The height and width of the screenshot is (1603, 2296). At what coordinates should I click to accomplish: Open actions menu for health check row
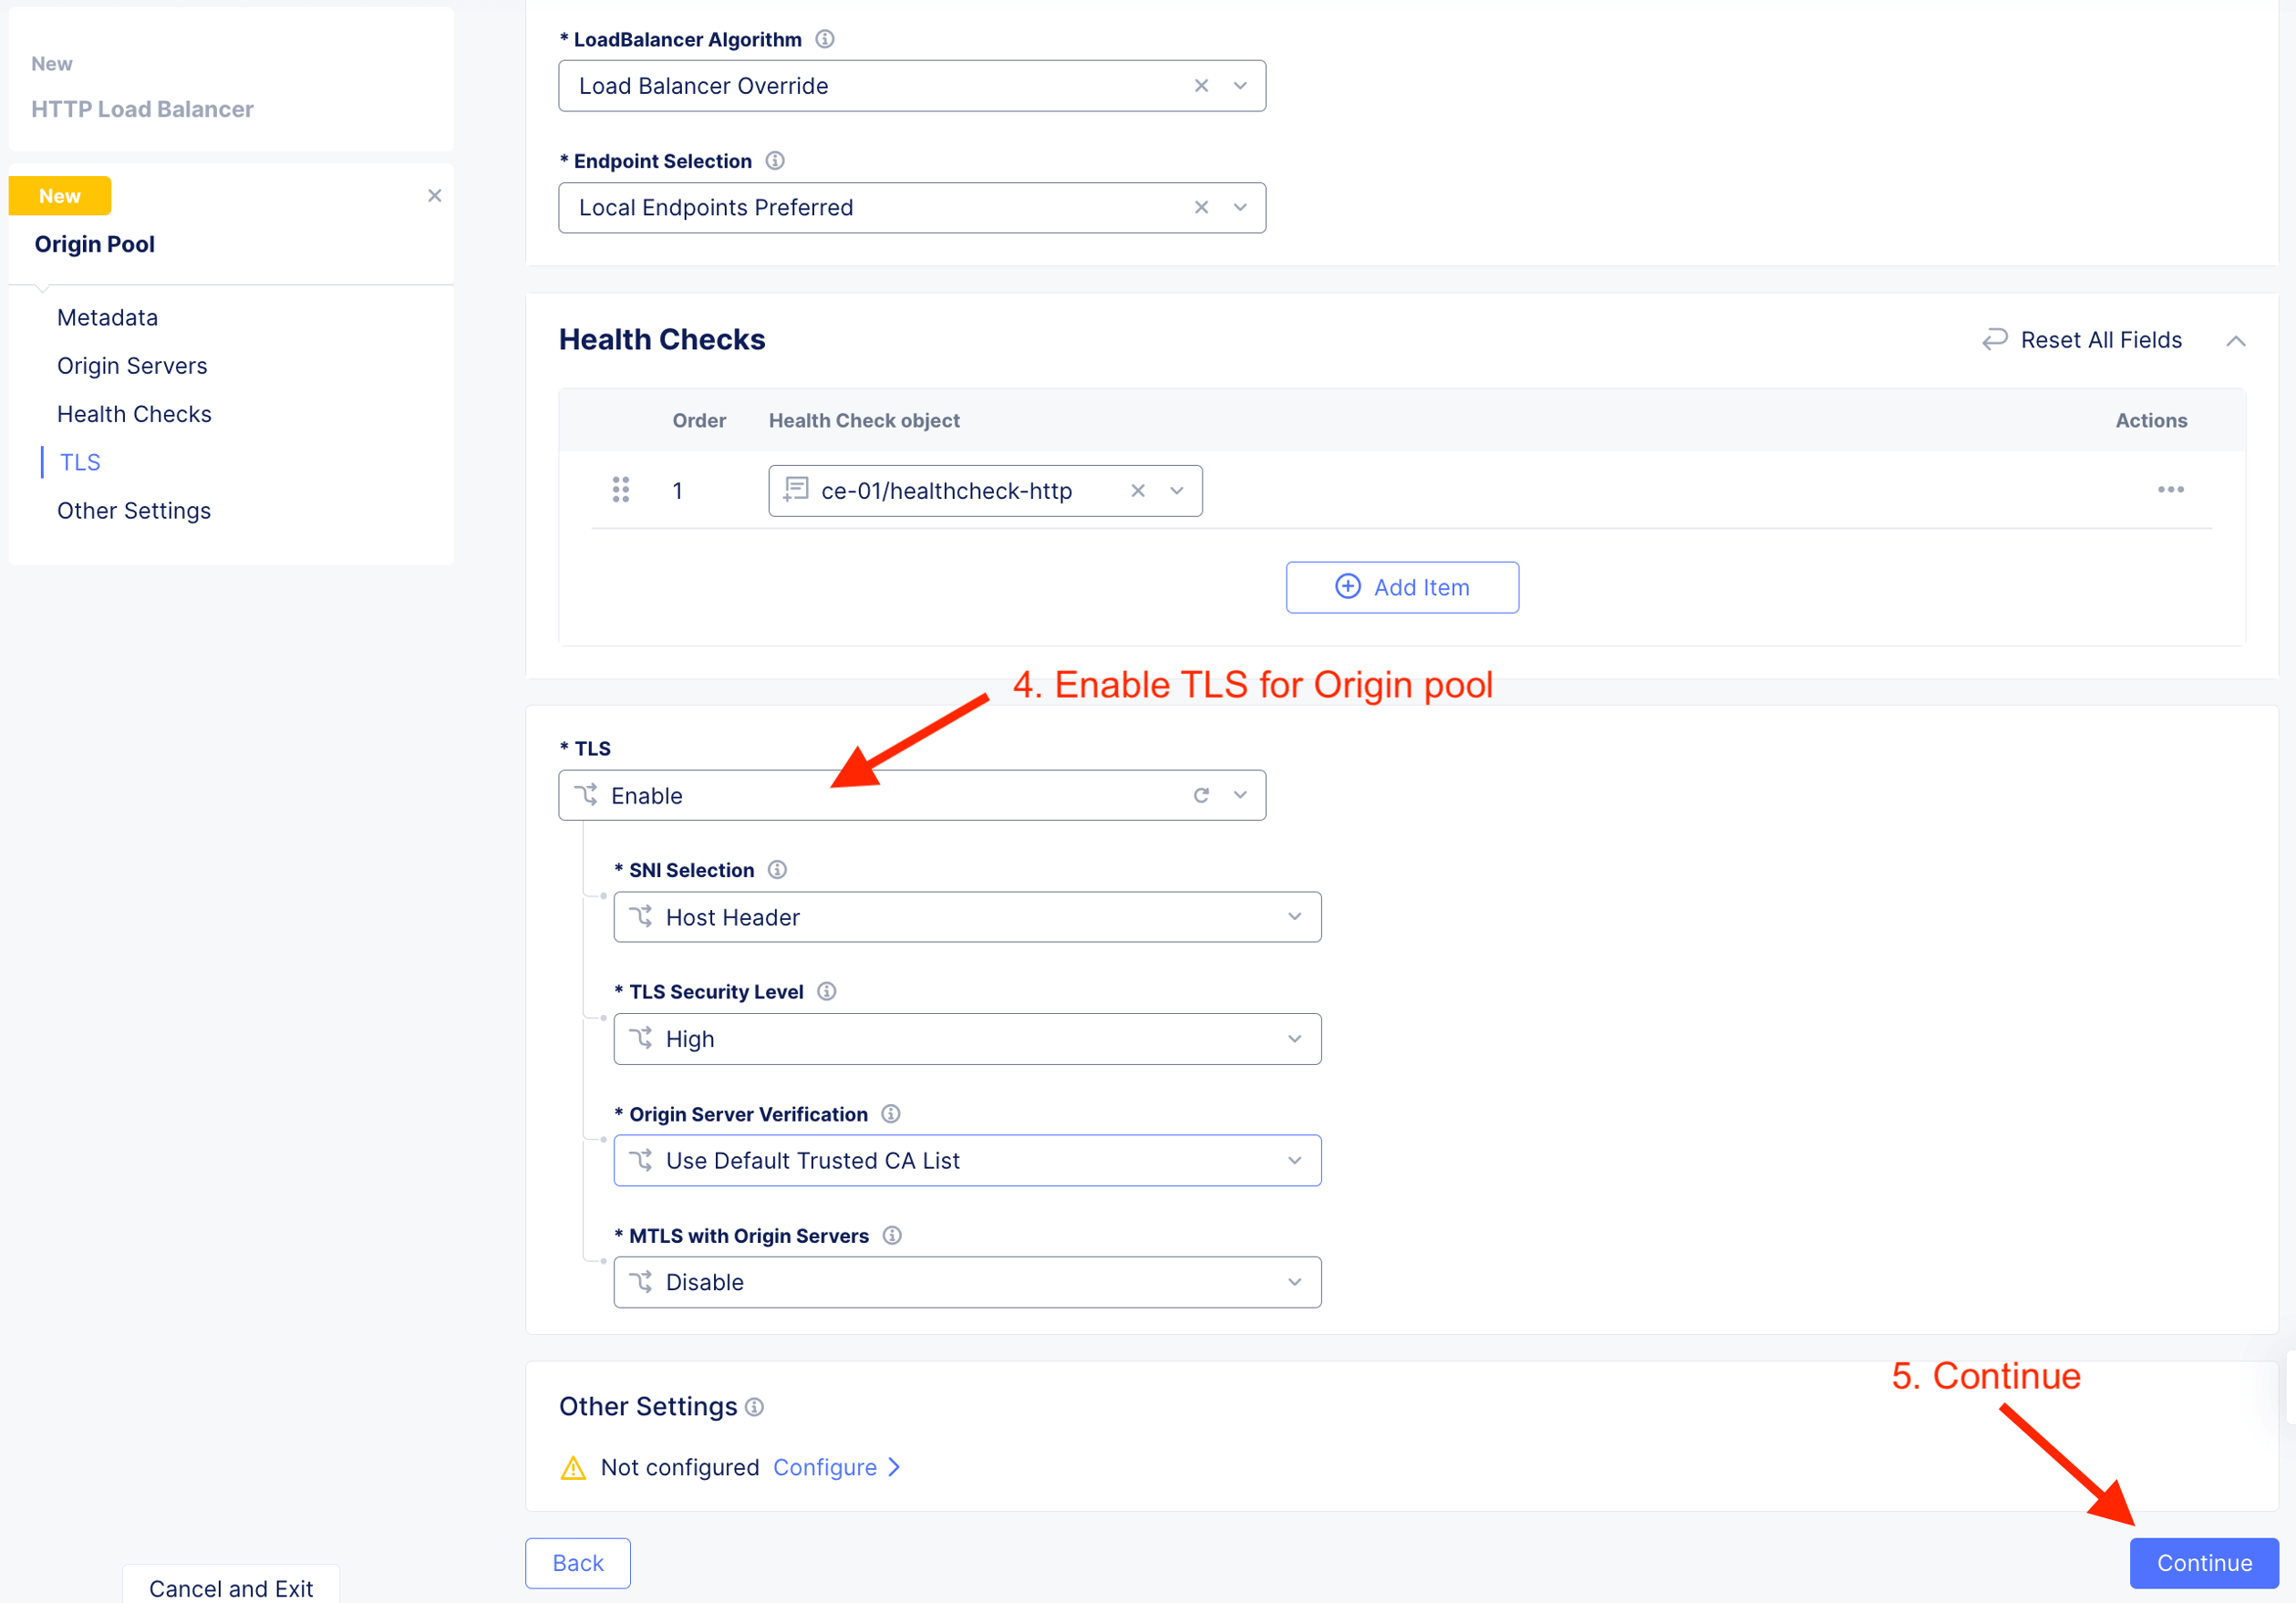[2170, 490]
